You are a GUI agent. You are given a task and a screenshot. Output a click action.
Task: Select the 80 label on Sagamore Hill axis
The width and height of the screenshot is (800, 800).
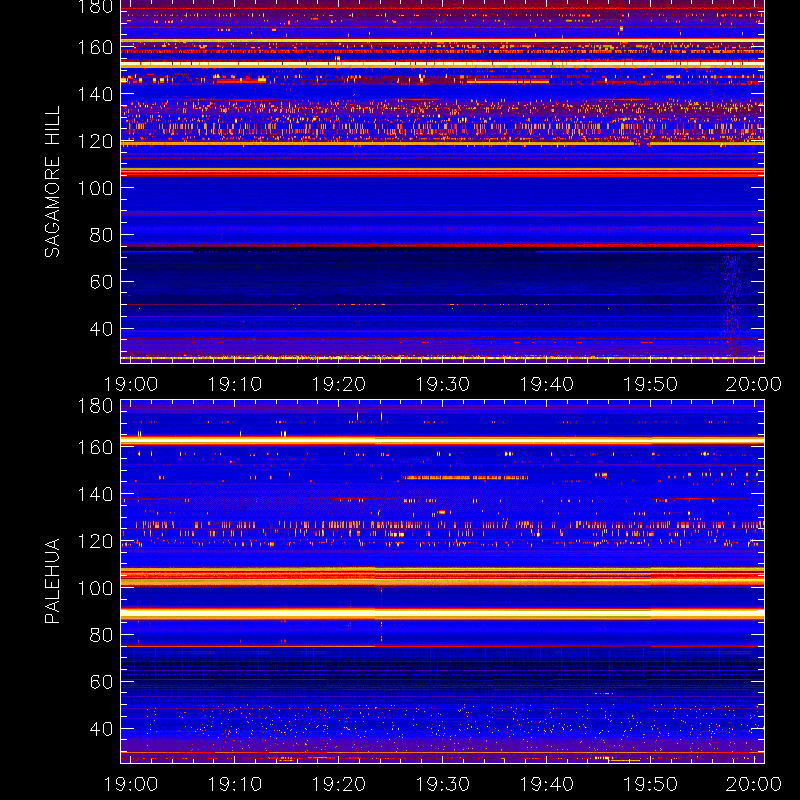point(101,235)
